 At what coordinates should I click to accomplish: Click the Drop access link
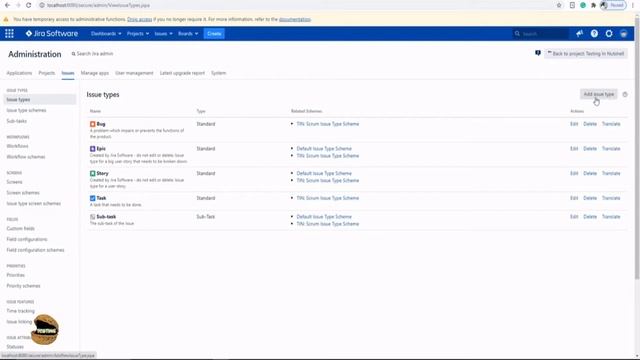[x=140, y=19]
